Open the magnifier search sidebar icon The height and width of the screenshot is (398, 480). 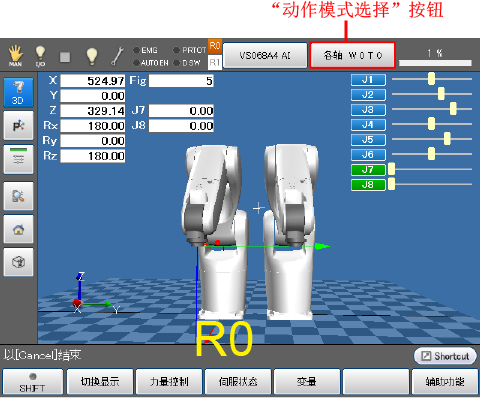18,196
